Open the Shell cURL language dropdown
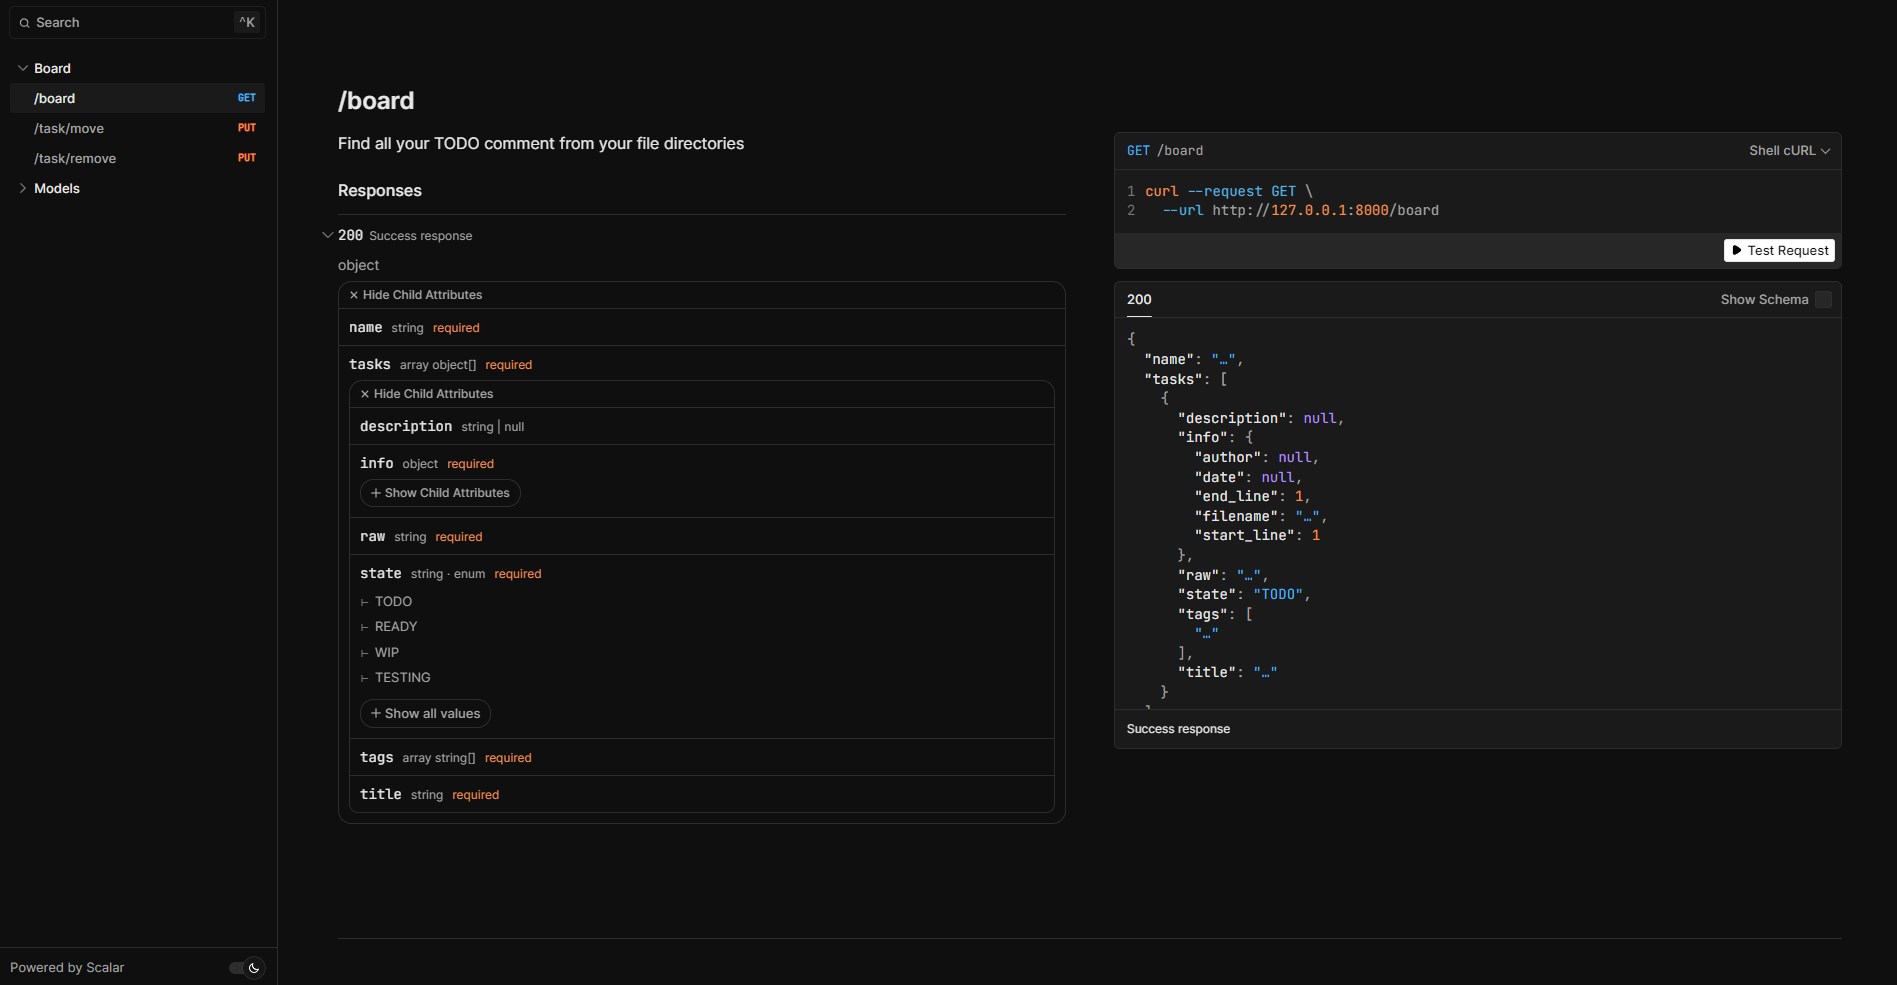The image size is (1897, 985). (x=1788, y=151)
